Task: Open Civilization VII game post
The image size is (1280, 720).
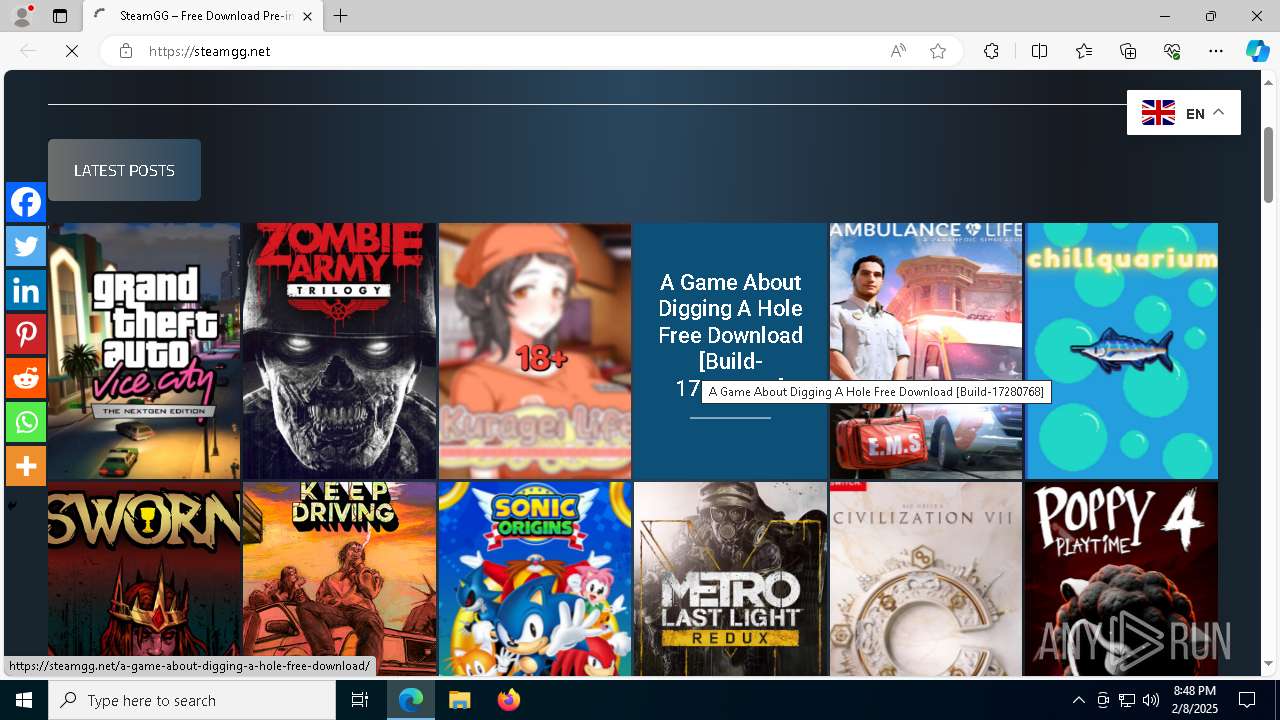Action: (x=926, y=579)
